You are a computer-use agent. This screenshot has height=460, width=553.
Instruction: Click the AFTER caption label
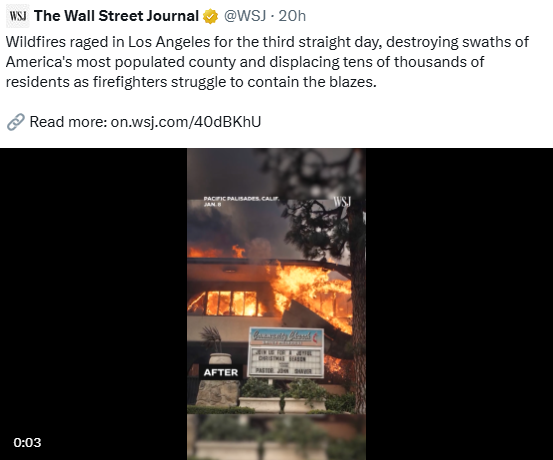(x=221, y=373)
